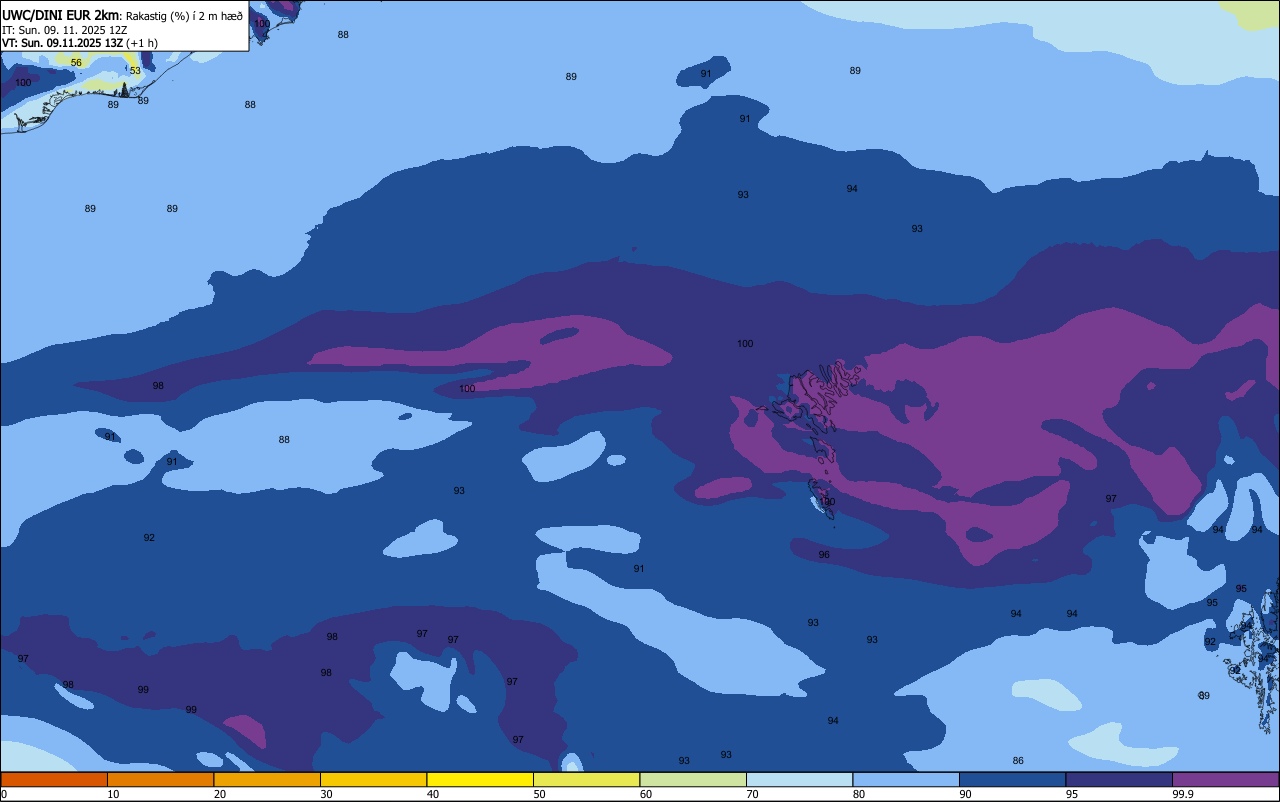Click the '56' humidity value on the map
Screen dimensions: 1280x802
76,63
